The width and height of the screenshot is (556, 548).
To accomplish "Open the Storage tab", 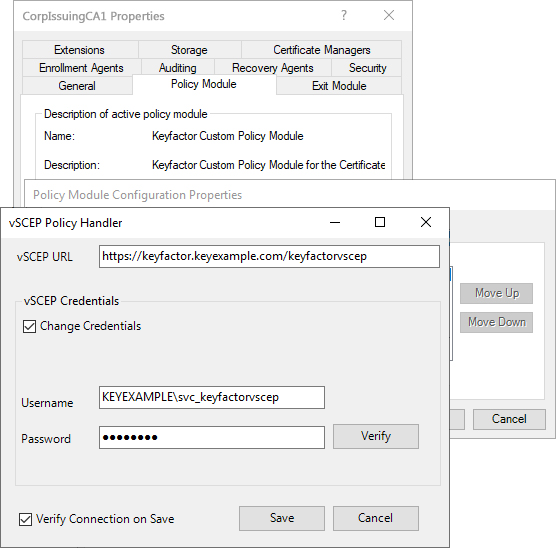I will [190, 50].
